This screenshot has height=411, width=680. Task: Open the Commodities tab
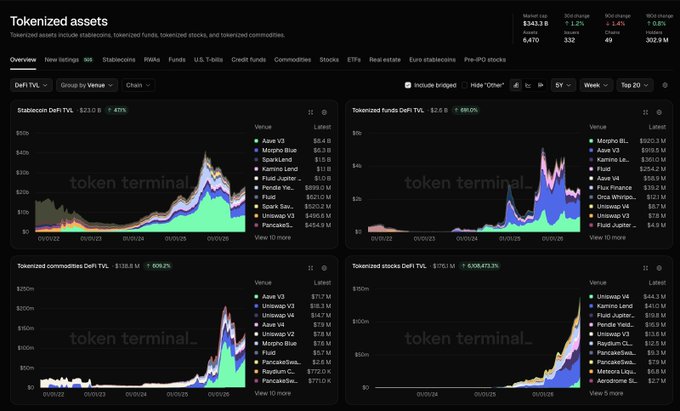292,60
